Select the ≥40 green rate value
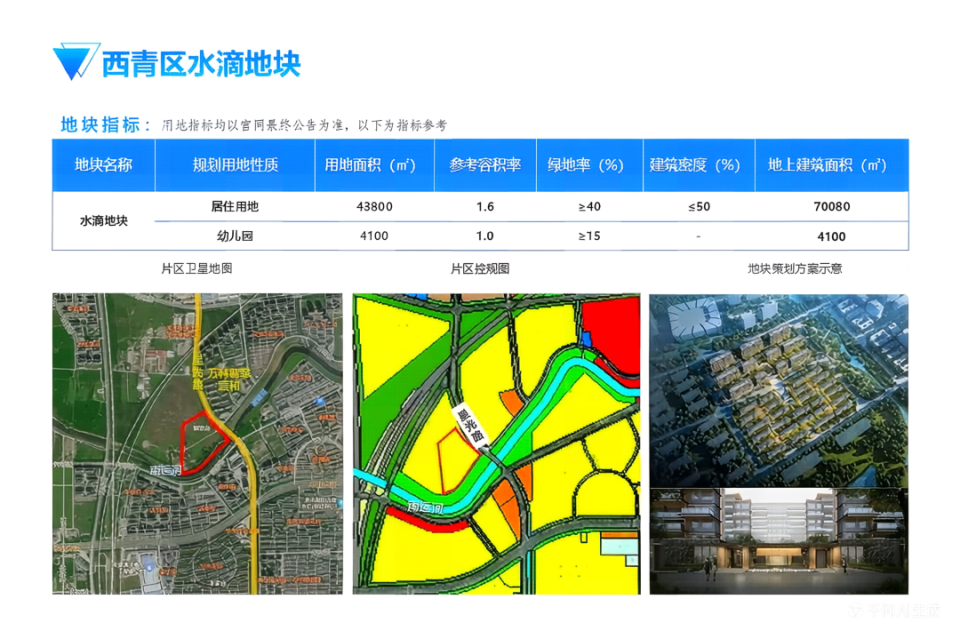 point(590,207)
